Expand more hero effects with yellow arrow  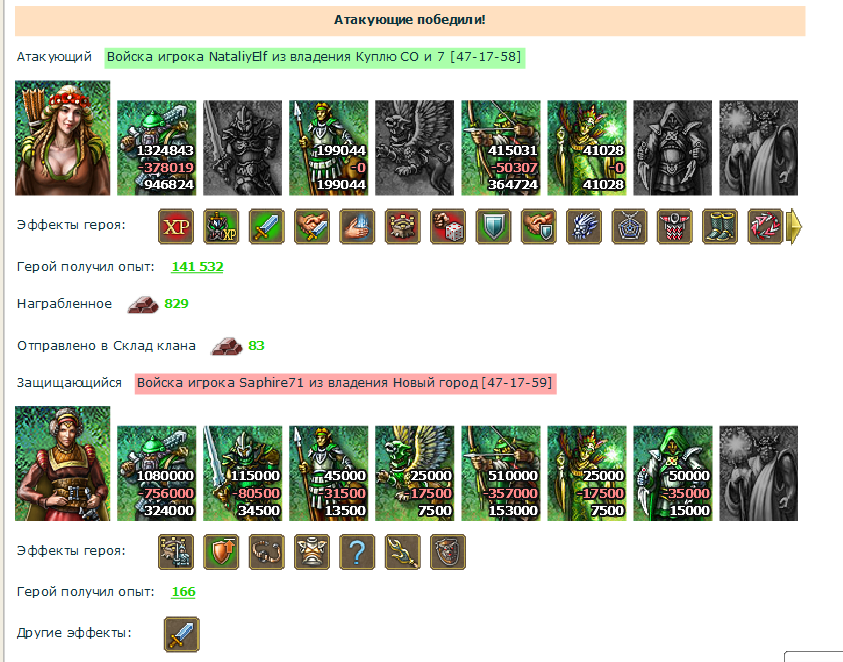click(794, 227)
